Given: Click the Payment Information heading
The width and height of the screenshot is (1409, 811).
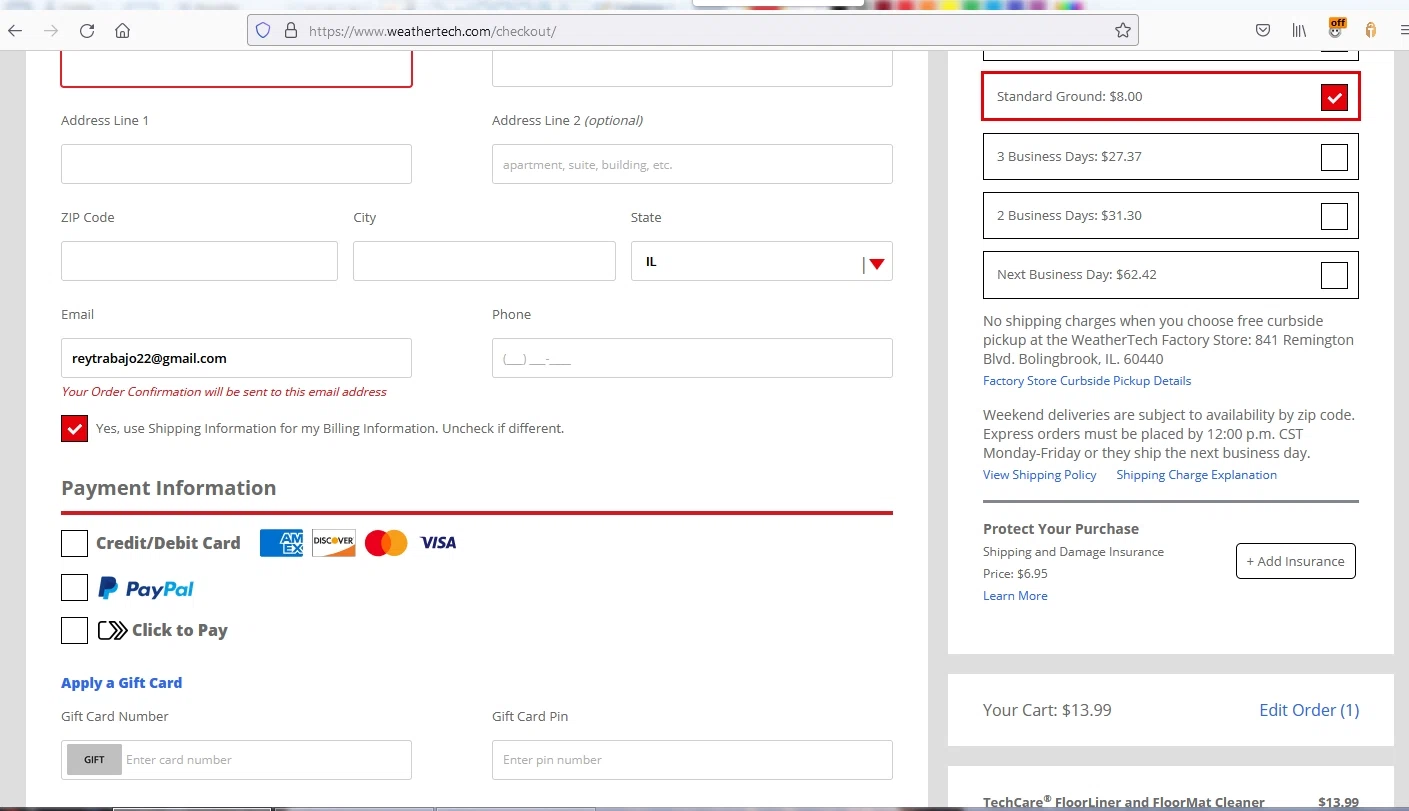Looking at the screenshot, I should tap(168, 488).
